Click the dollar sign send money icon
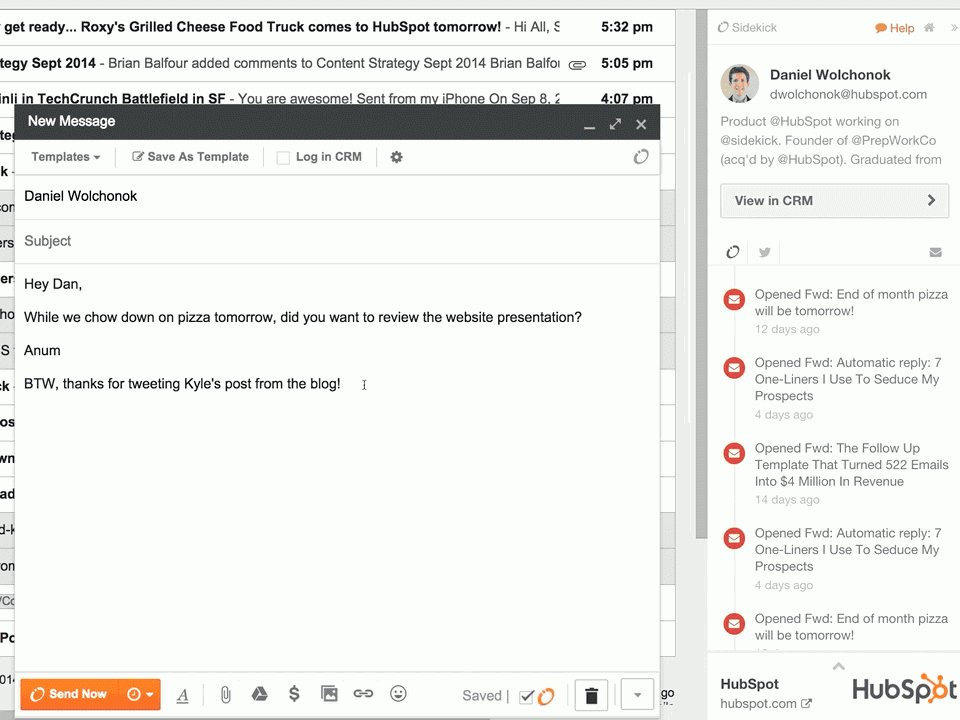960x720 pixels. (x=294, y=694)
